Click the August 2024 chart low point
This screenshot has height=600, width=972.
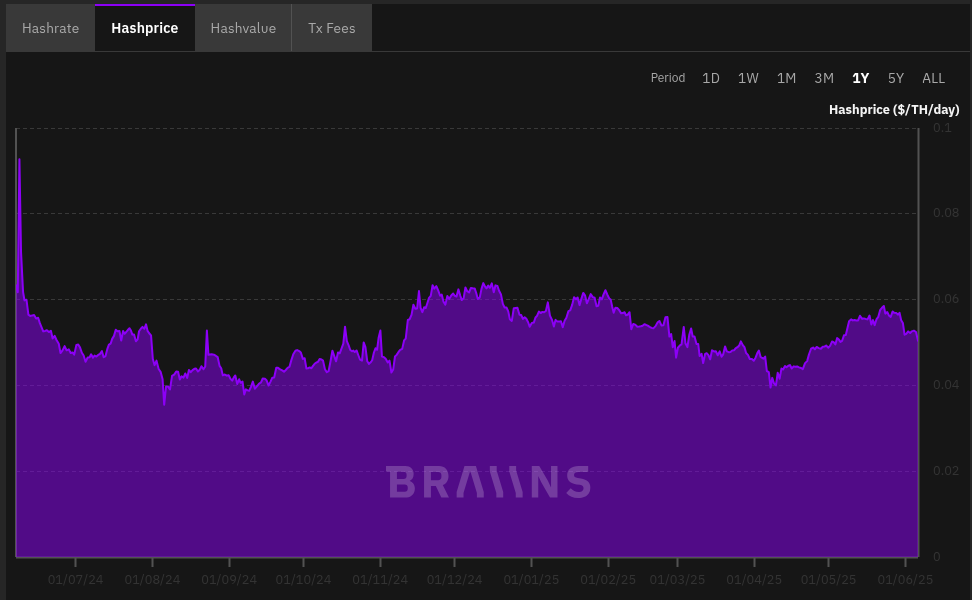(x=164, y=404)
